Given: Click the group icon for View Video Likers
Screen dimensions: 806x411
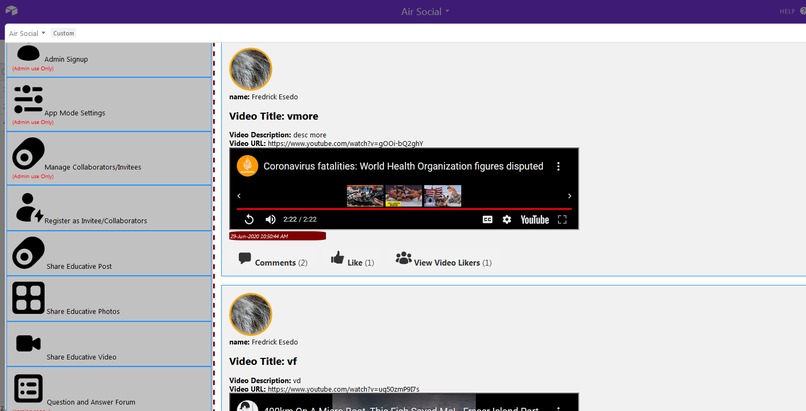Looking at the screenshot, I should 404,257.
